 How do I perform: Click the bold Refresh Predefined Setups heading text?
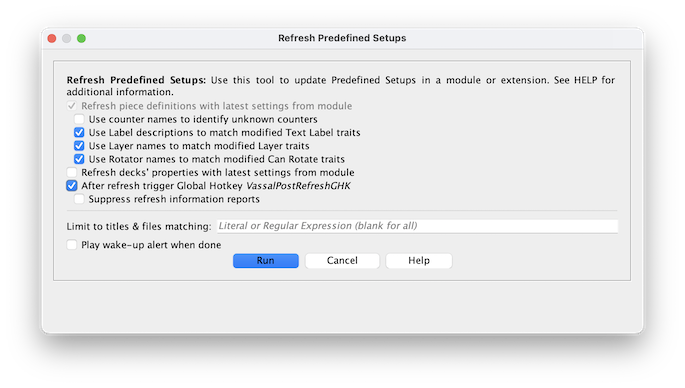coord(136,80)
